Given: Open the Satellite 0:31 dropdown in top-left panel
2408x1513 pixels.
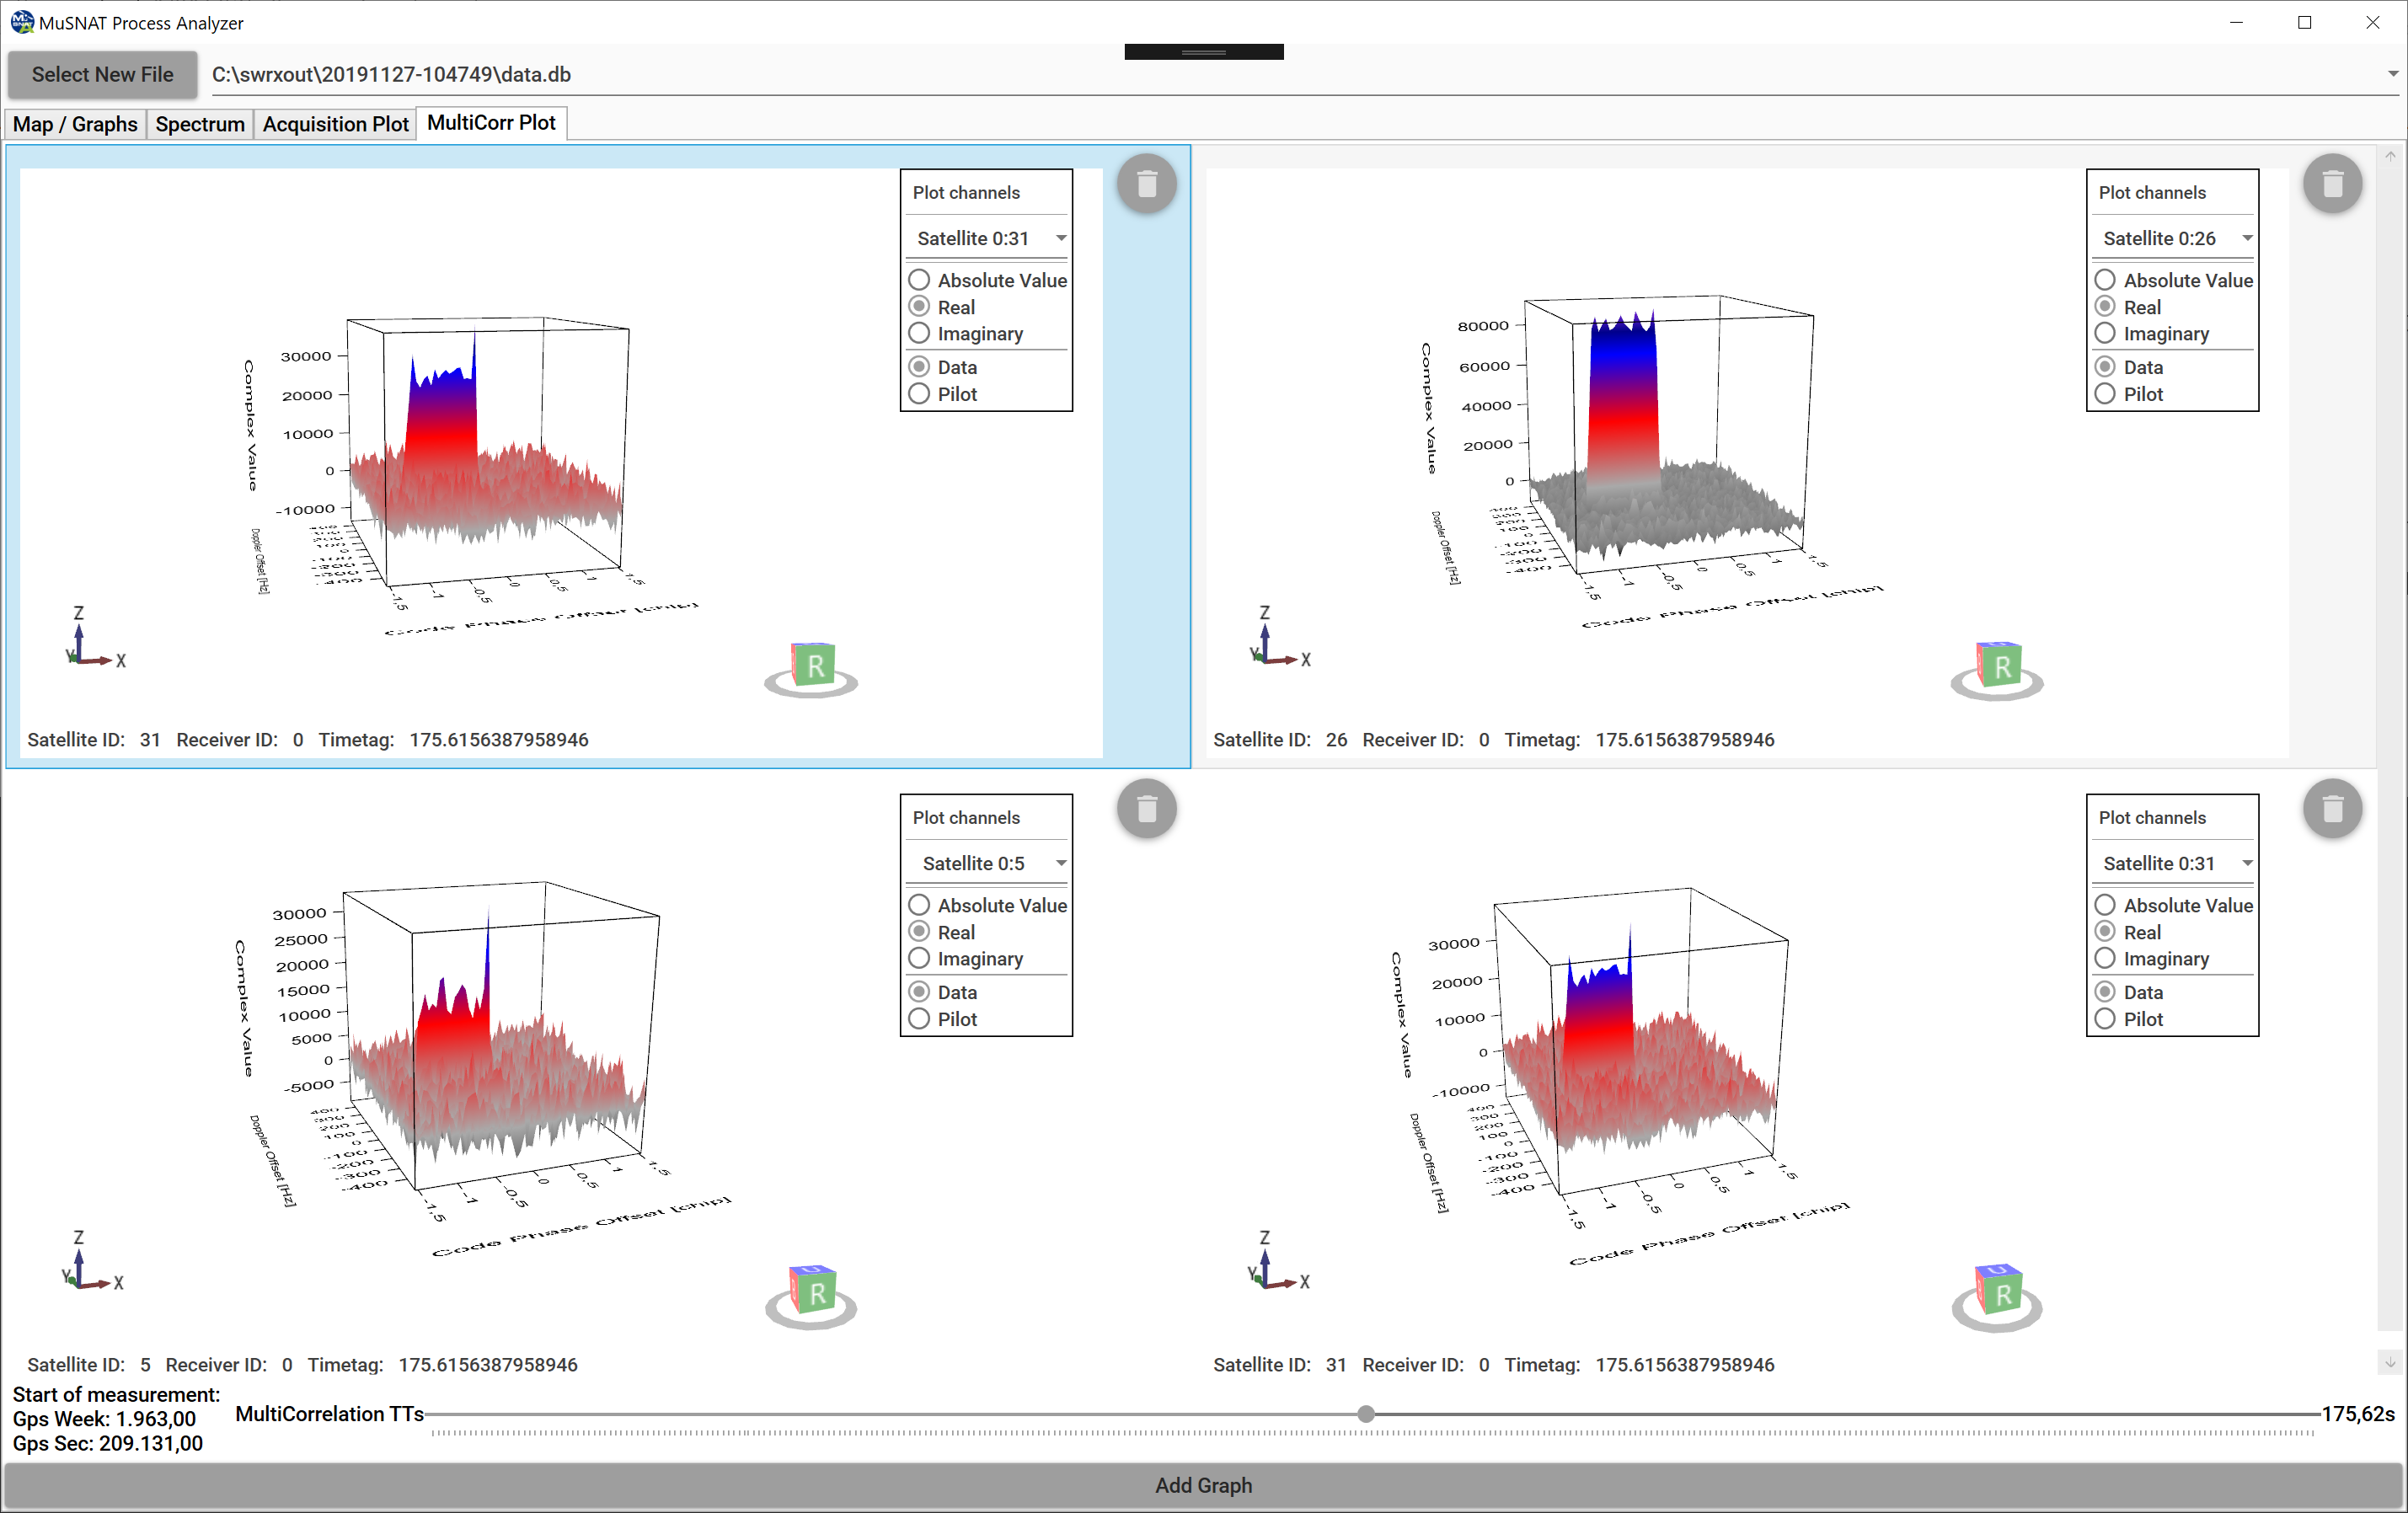Looking at the screenshot, I should (987, 238).
